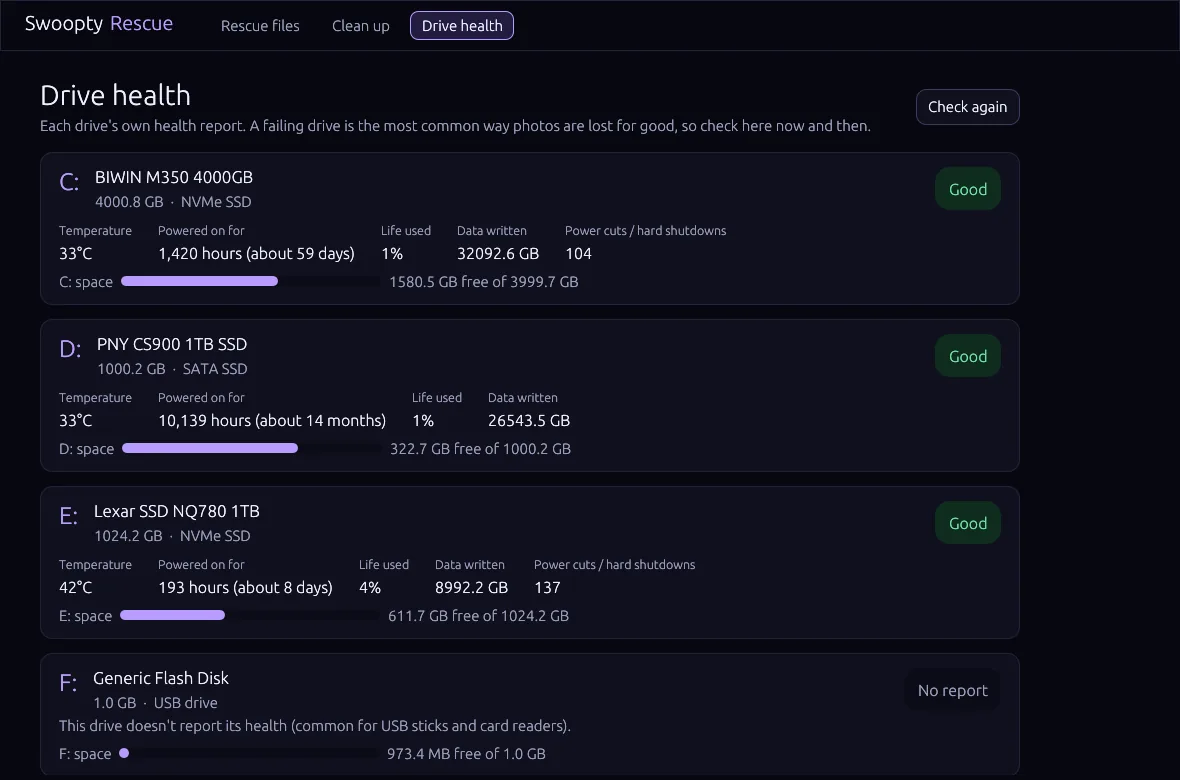Click the C: space usage bar
The image size is (1180, 780).
[x=251, y=282]
